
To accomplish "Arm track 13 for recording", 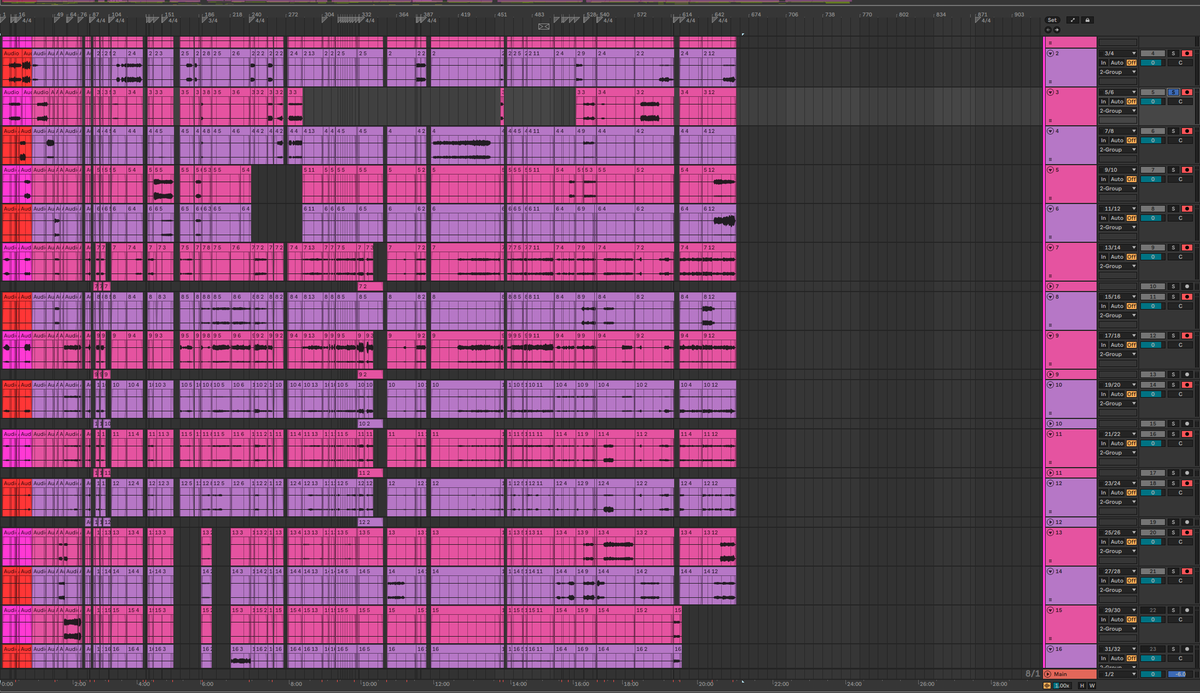I will point(1187,532).
